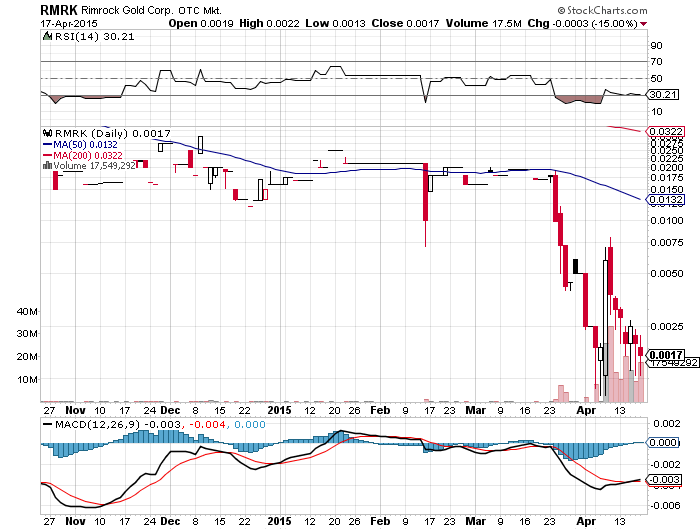Click Nov on the price chart date axis
700x530 pixels.
(x=75, y=410)
